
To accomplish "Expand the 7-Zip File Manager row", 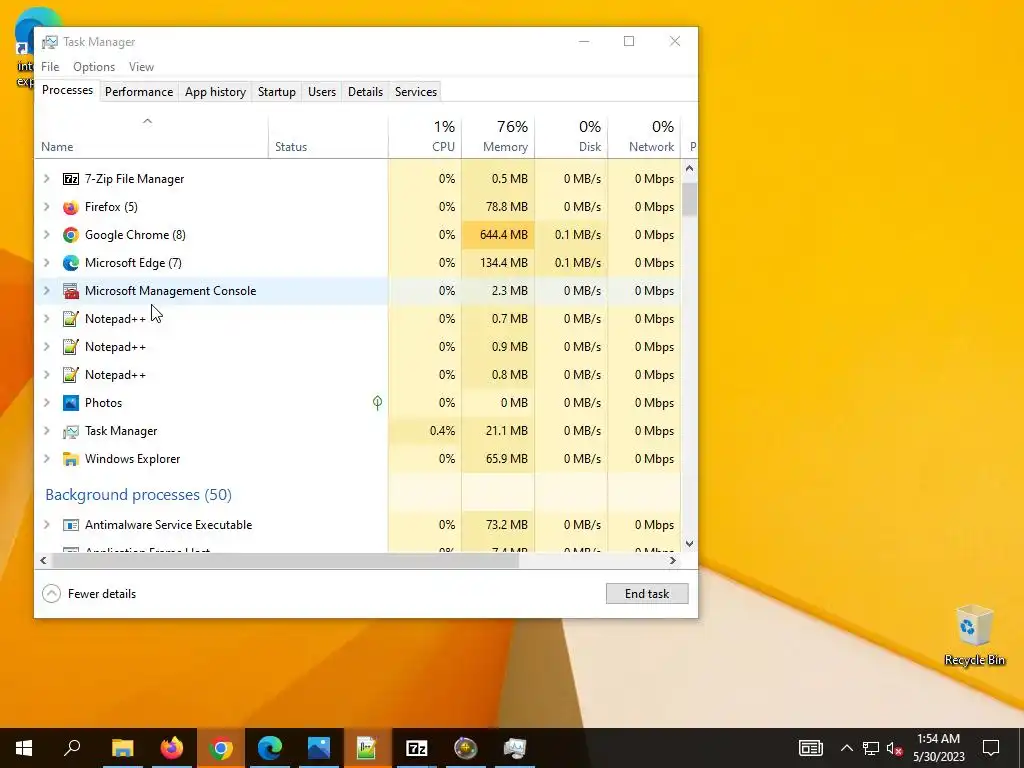I will (46, 178).
